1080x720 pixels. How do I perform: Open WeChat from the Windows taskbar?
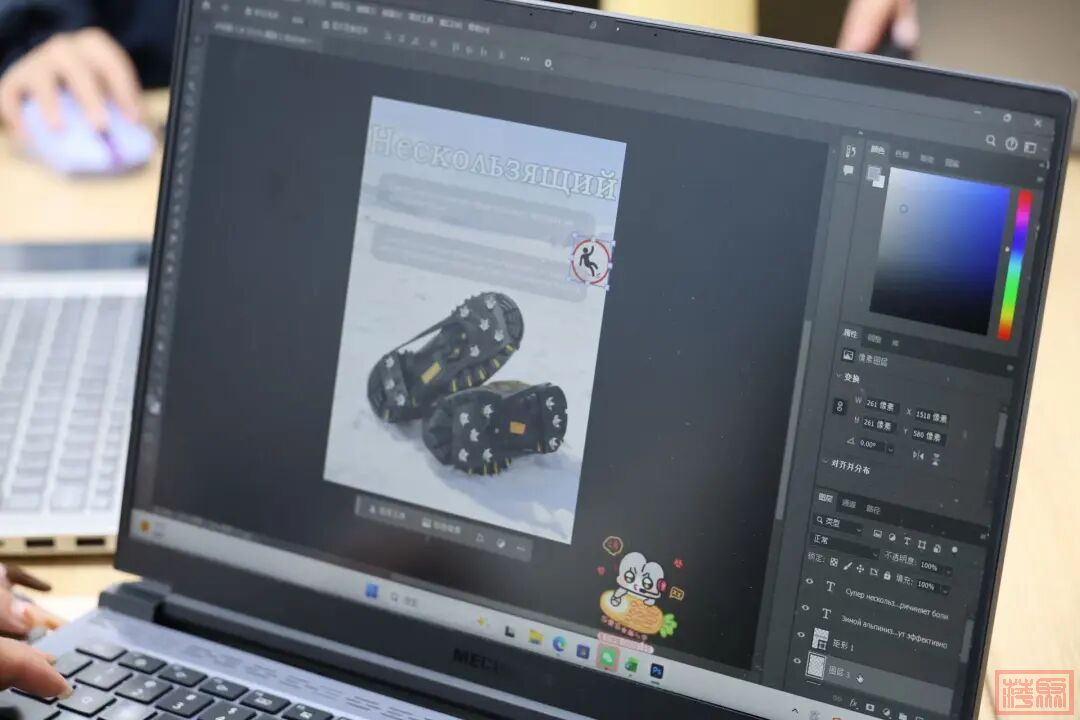[x=607, y=659]
